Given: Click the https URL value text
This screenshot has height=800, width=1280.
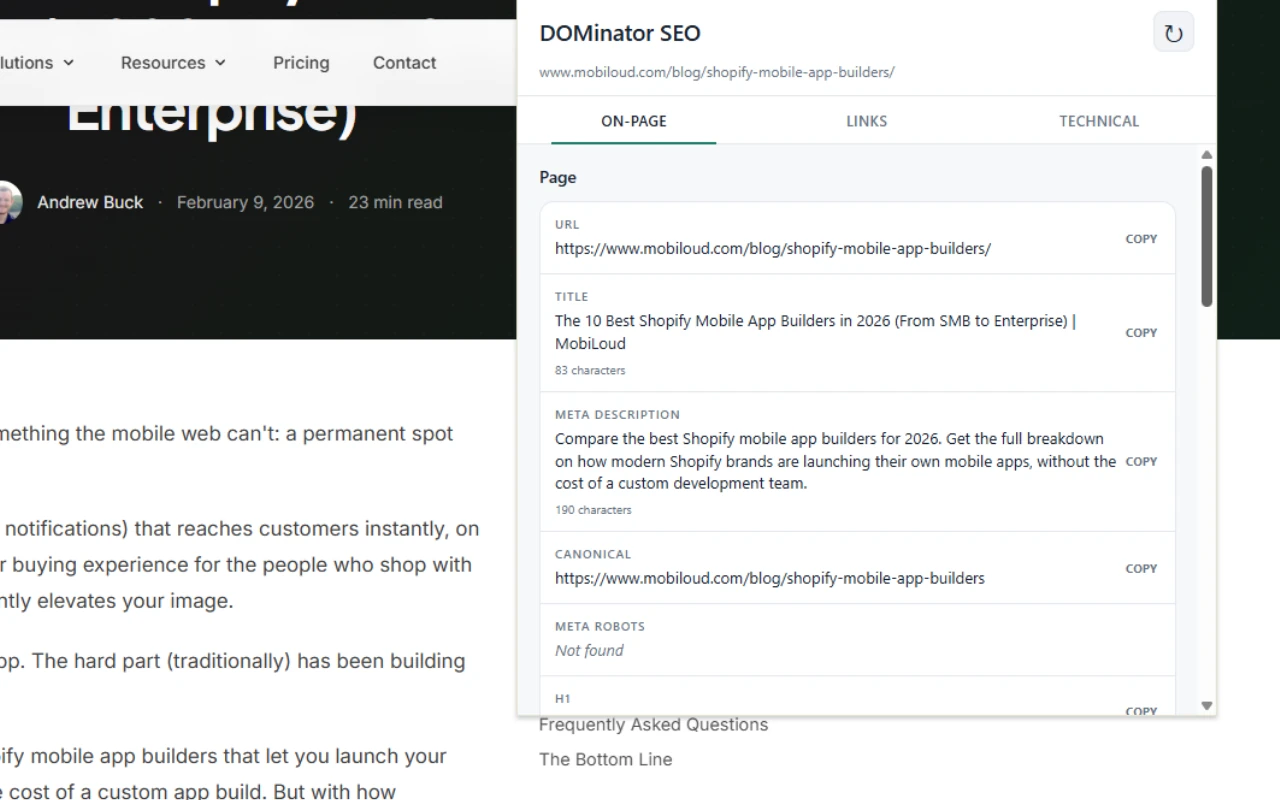Looking at the screenshot, I should tap(773, 248).
